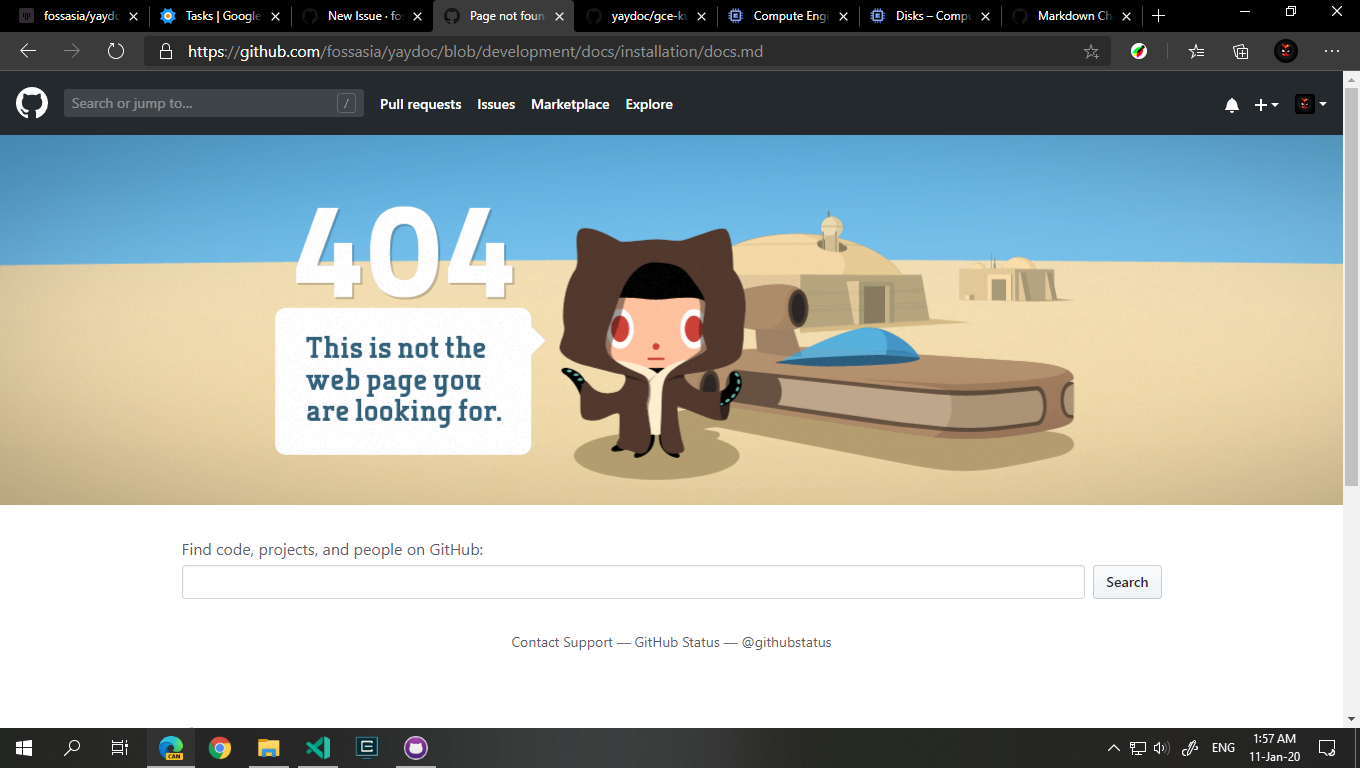The height and width of the screenshot is (768, 1360).
Task: Visit GitHub Marketplace link
Action: point(570,104)
